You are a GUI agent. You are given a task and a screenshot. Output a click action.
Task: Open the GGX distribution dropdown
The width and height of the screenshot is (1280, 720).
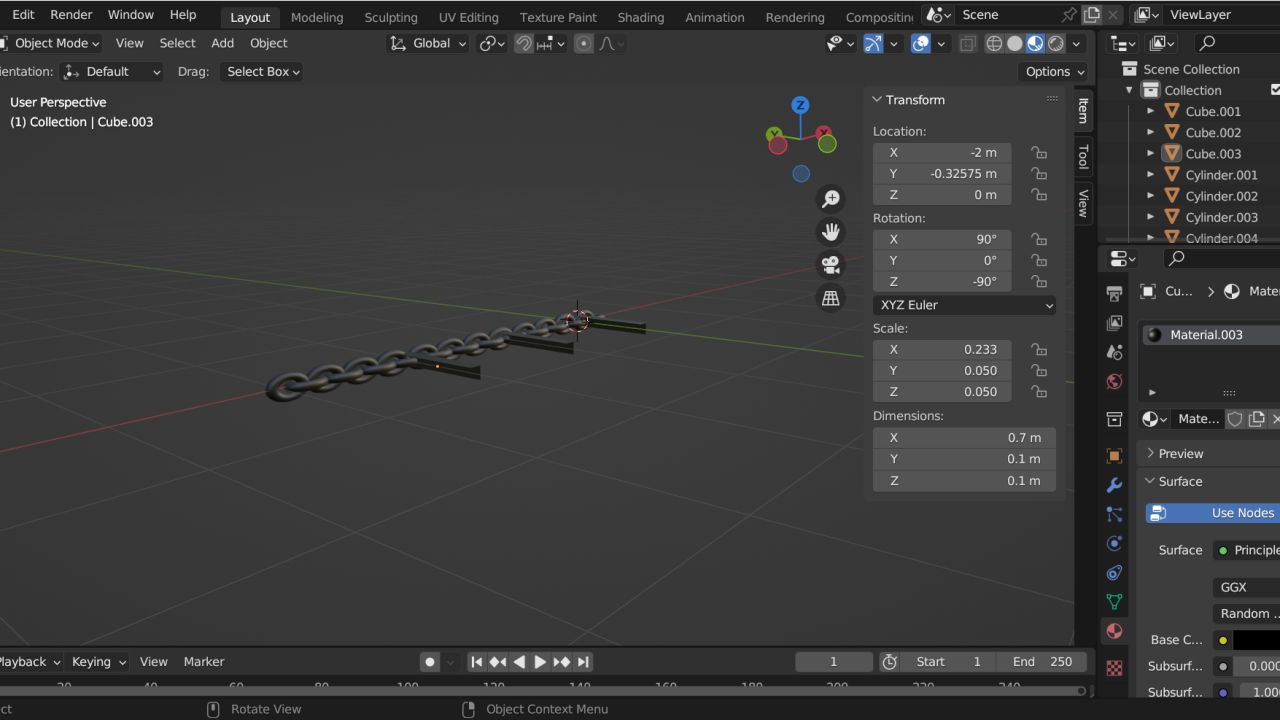tap(1246, 587)
